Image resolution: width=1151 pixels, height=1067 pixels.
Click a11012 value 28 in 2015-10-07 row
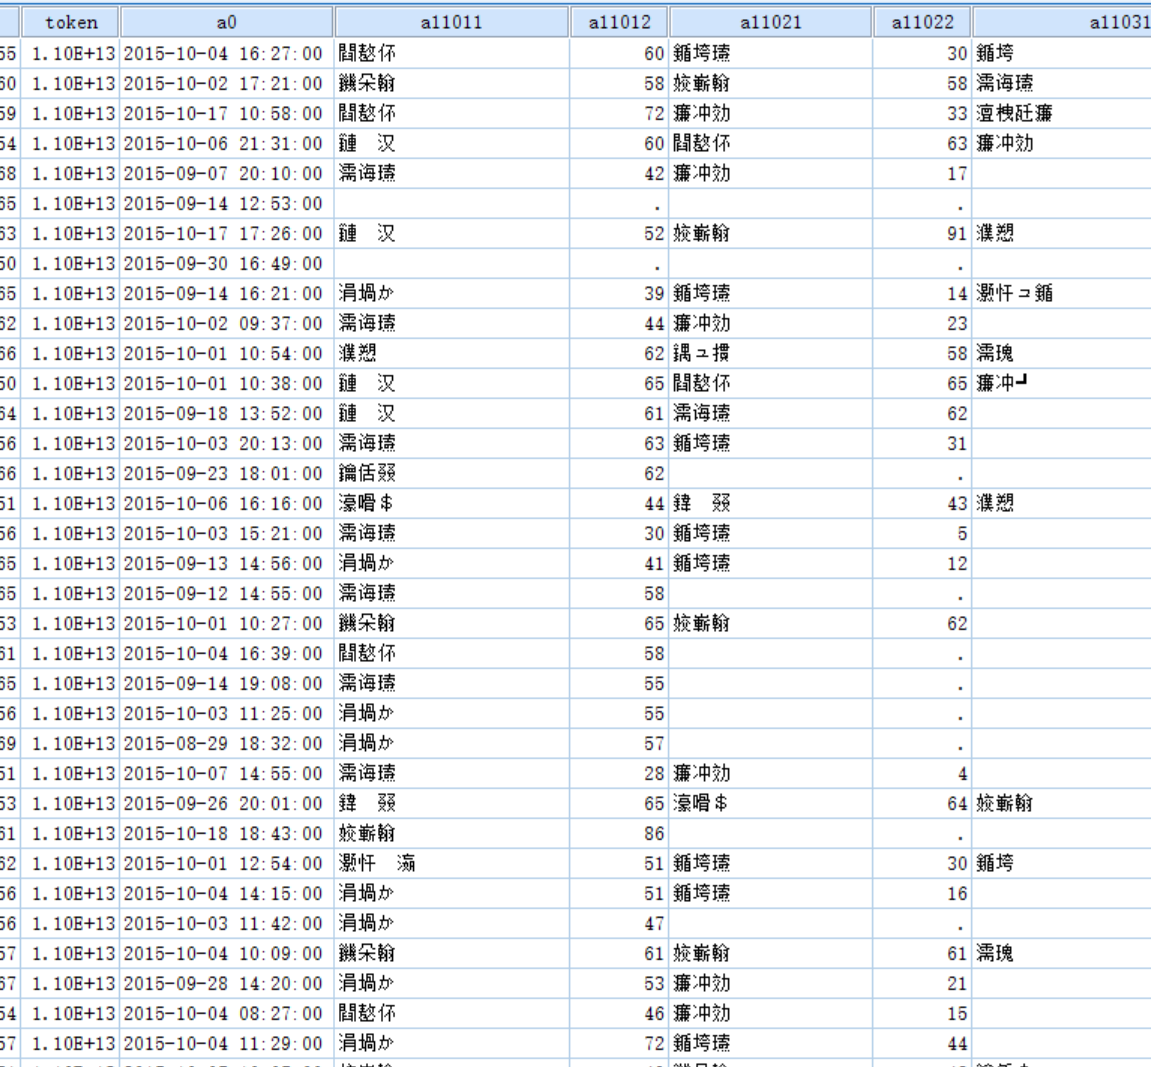654,774
